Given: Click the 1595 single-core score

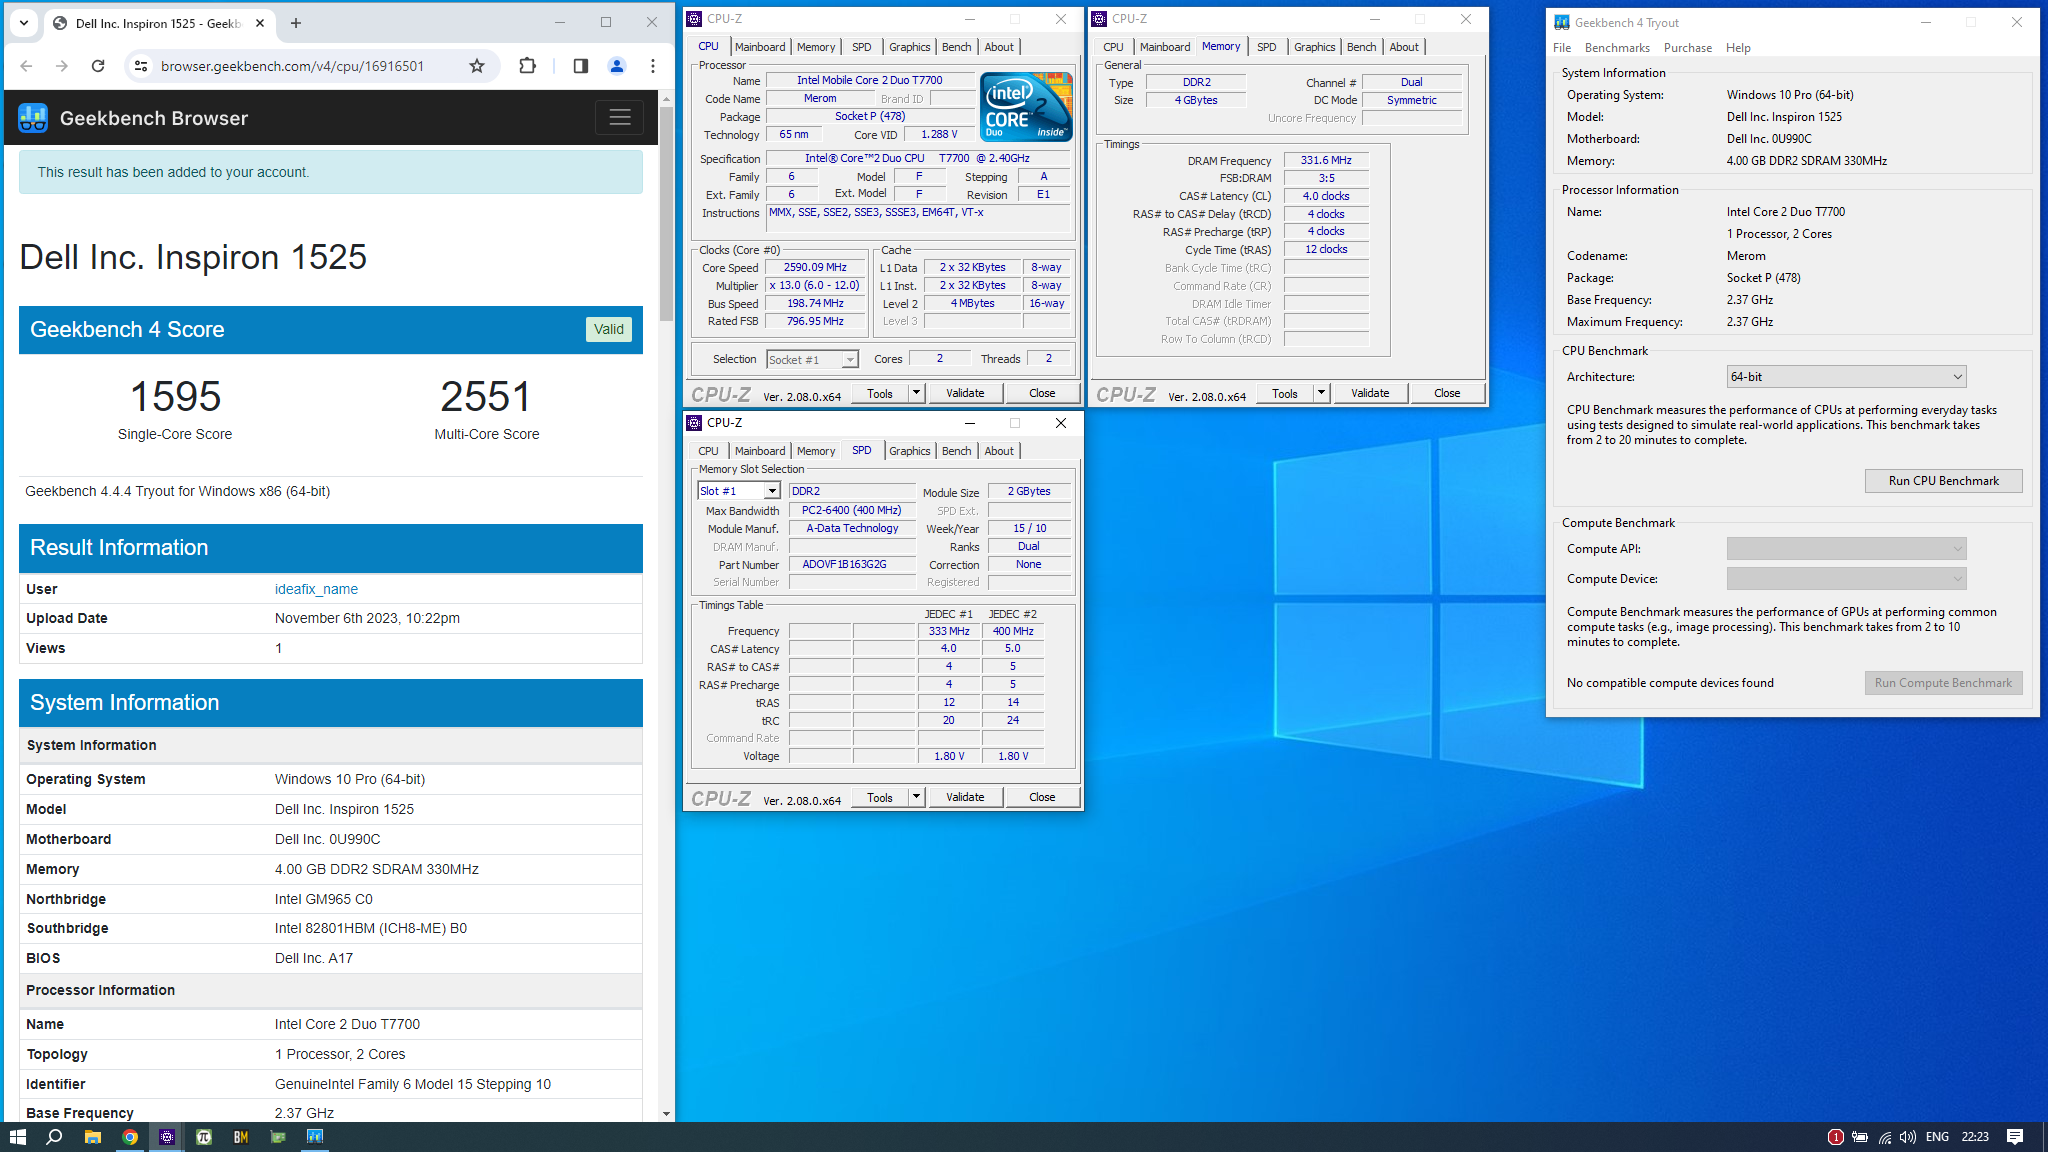Looking at the screenshot, I should coord(175,397).
